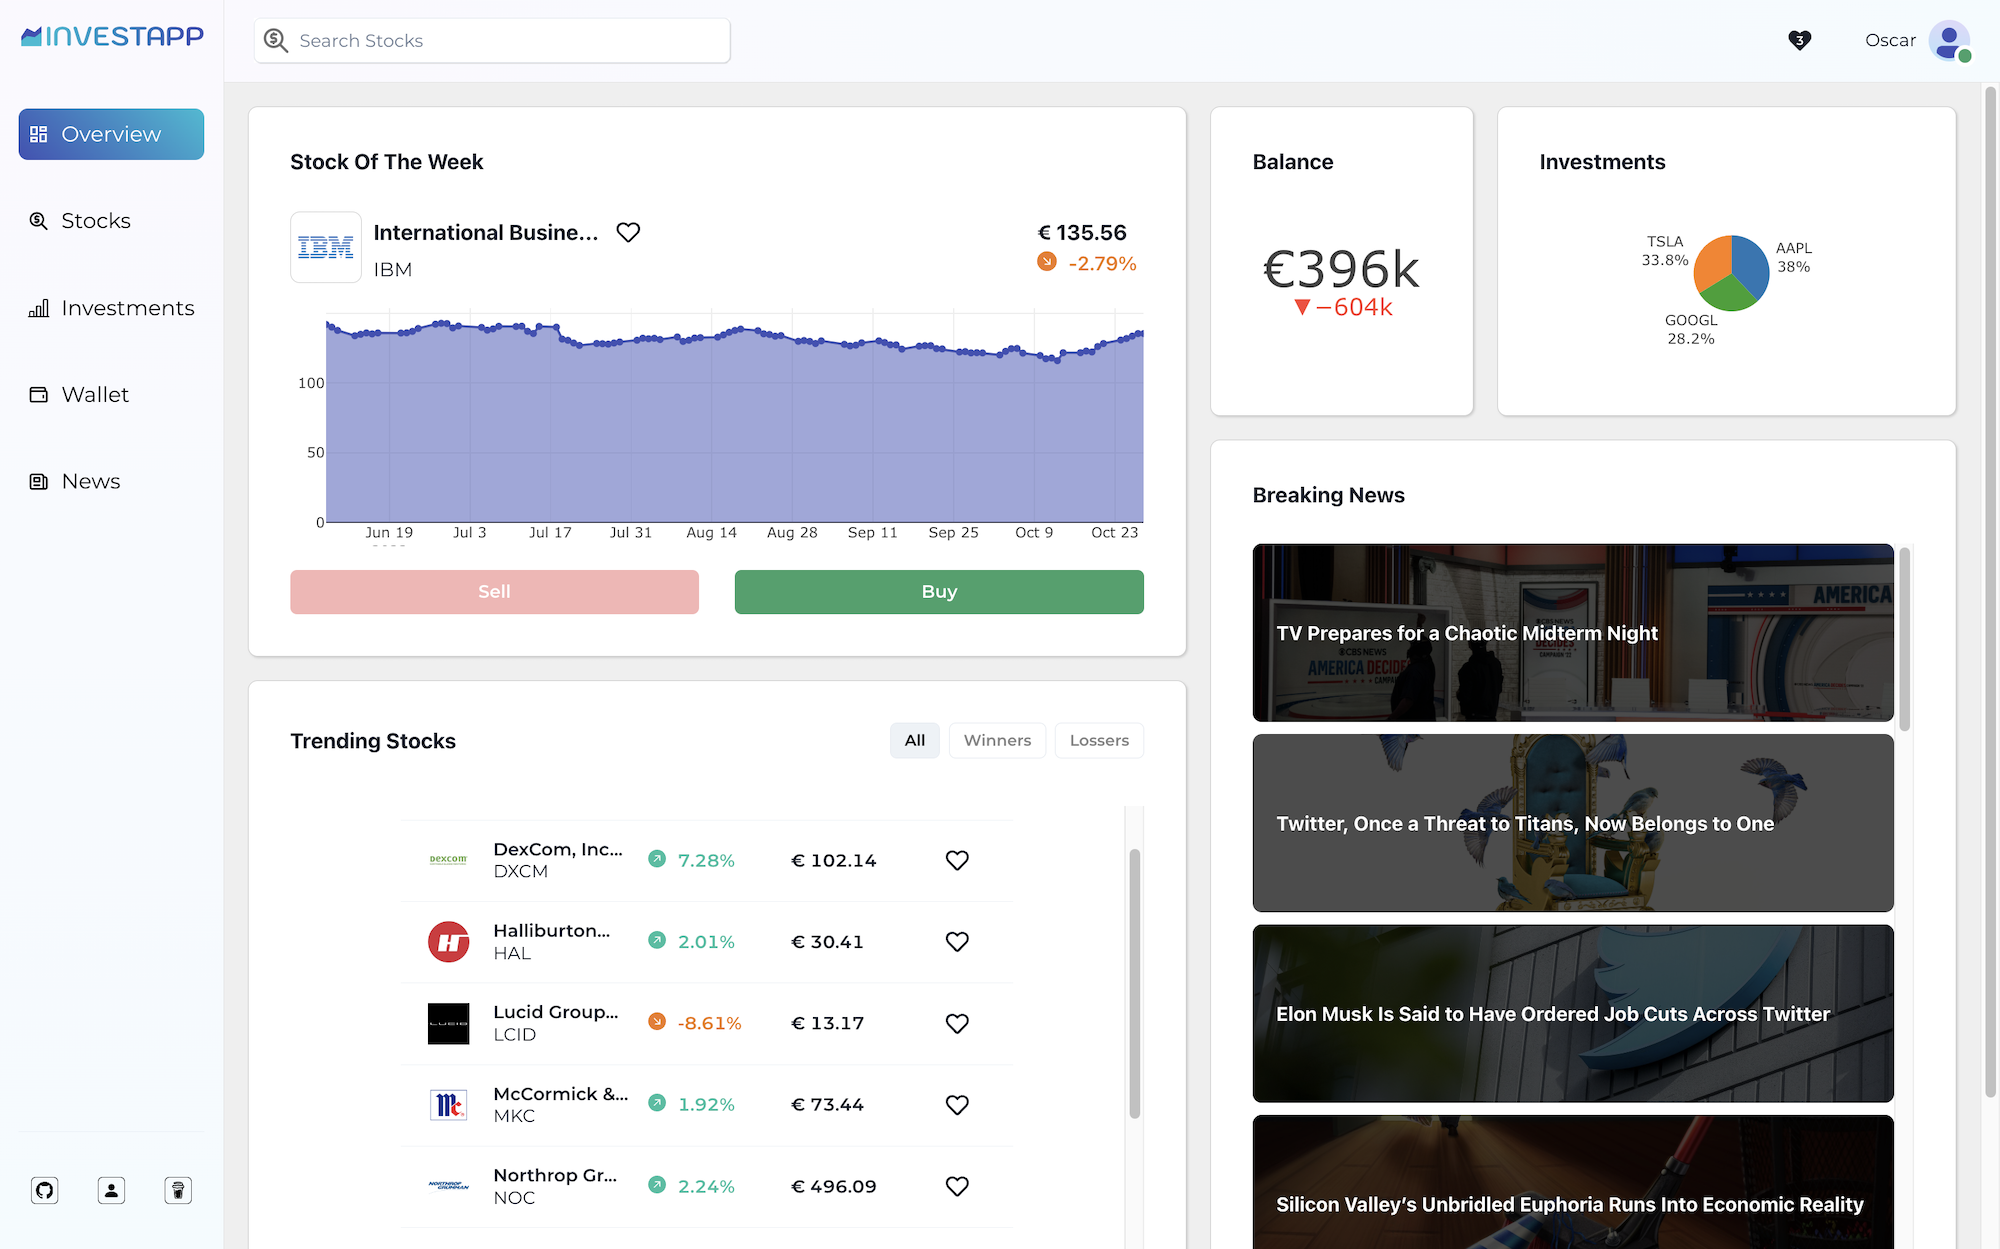Click the Halliburton logo icon
The image size is (2000, 1249).
[448, 942]
